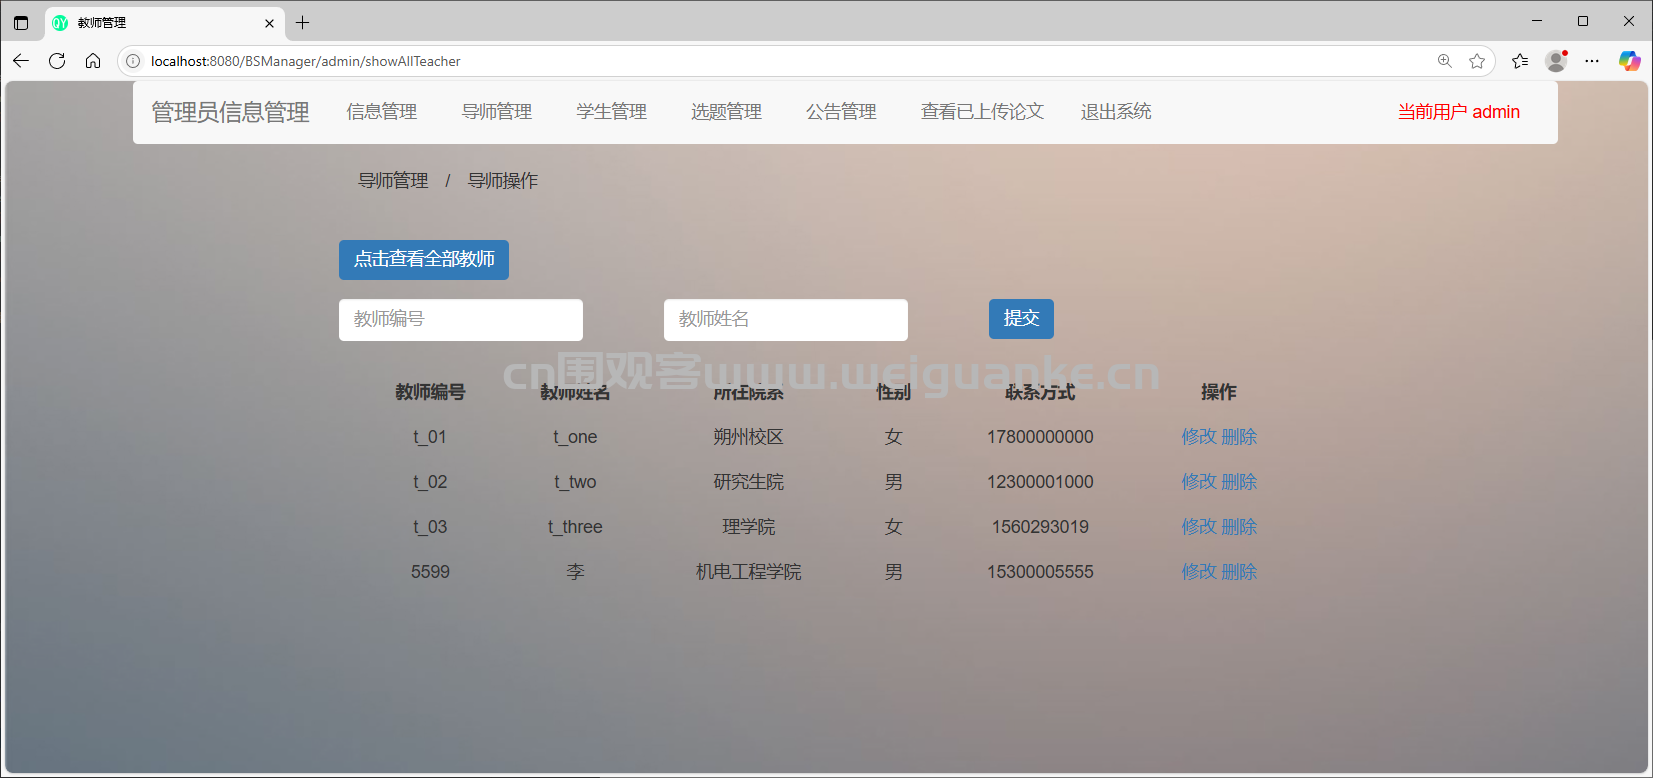Click the 教师编号 column header
The image size is (1653, 778).
coord(430,392)
